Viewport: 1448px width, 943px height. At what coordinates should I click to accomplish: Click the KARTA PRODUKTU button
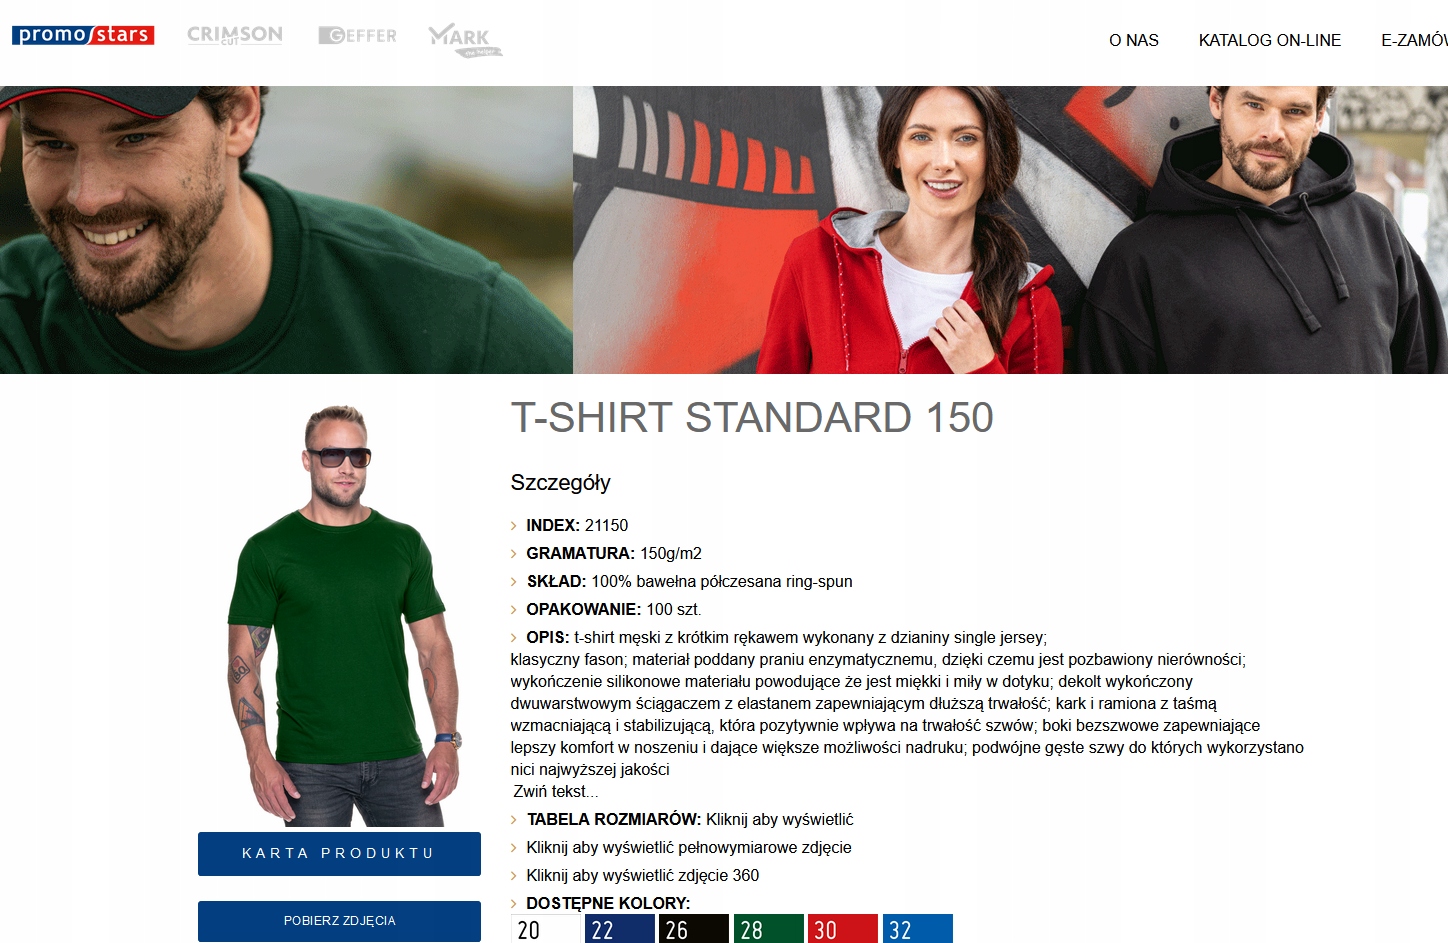pyautogui.click(x=339, y=854)
